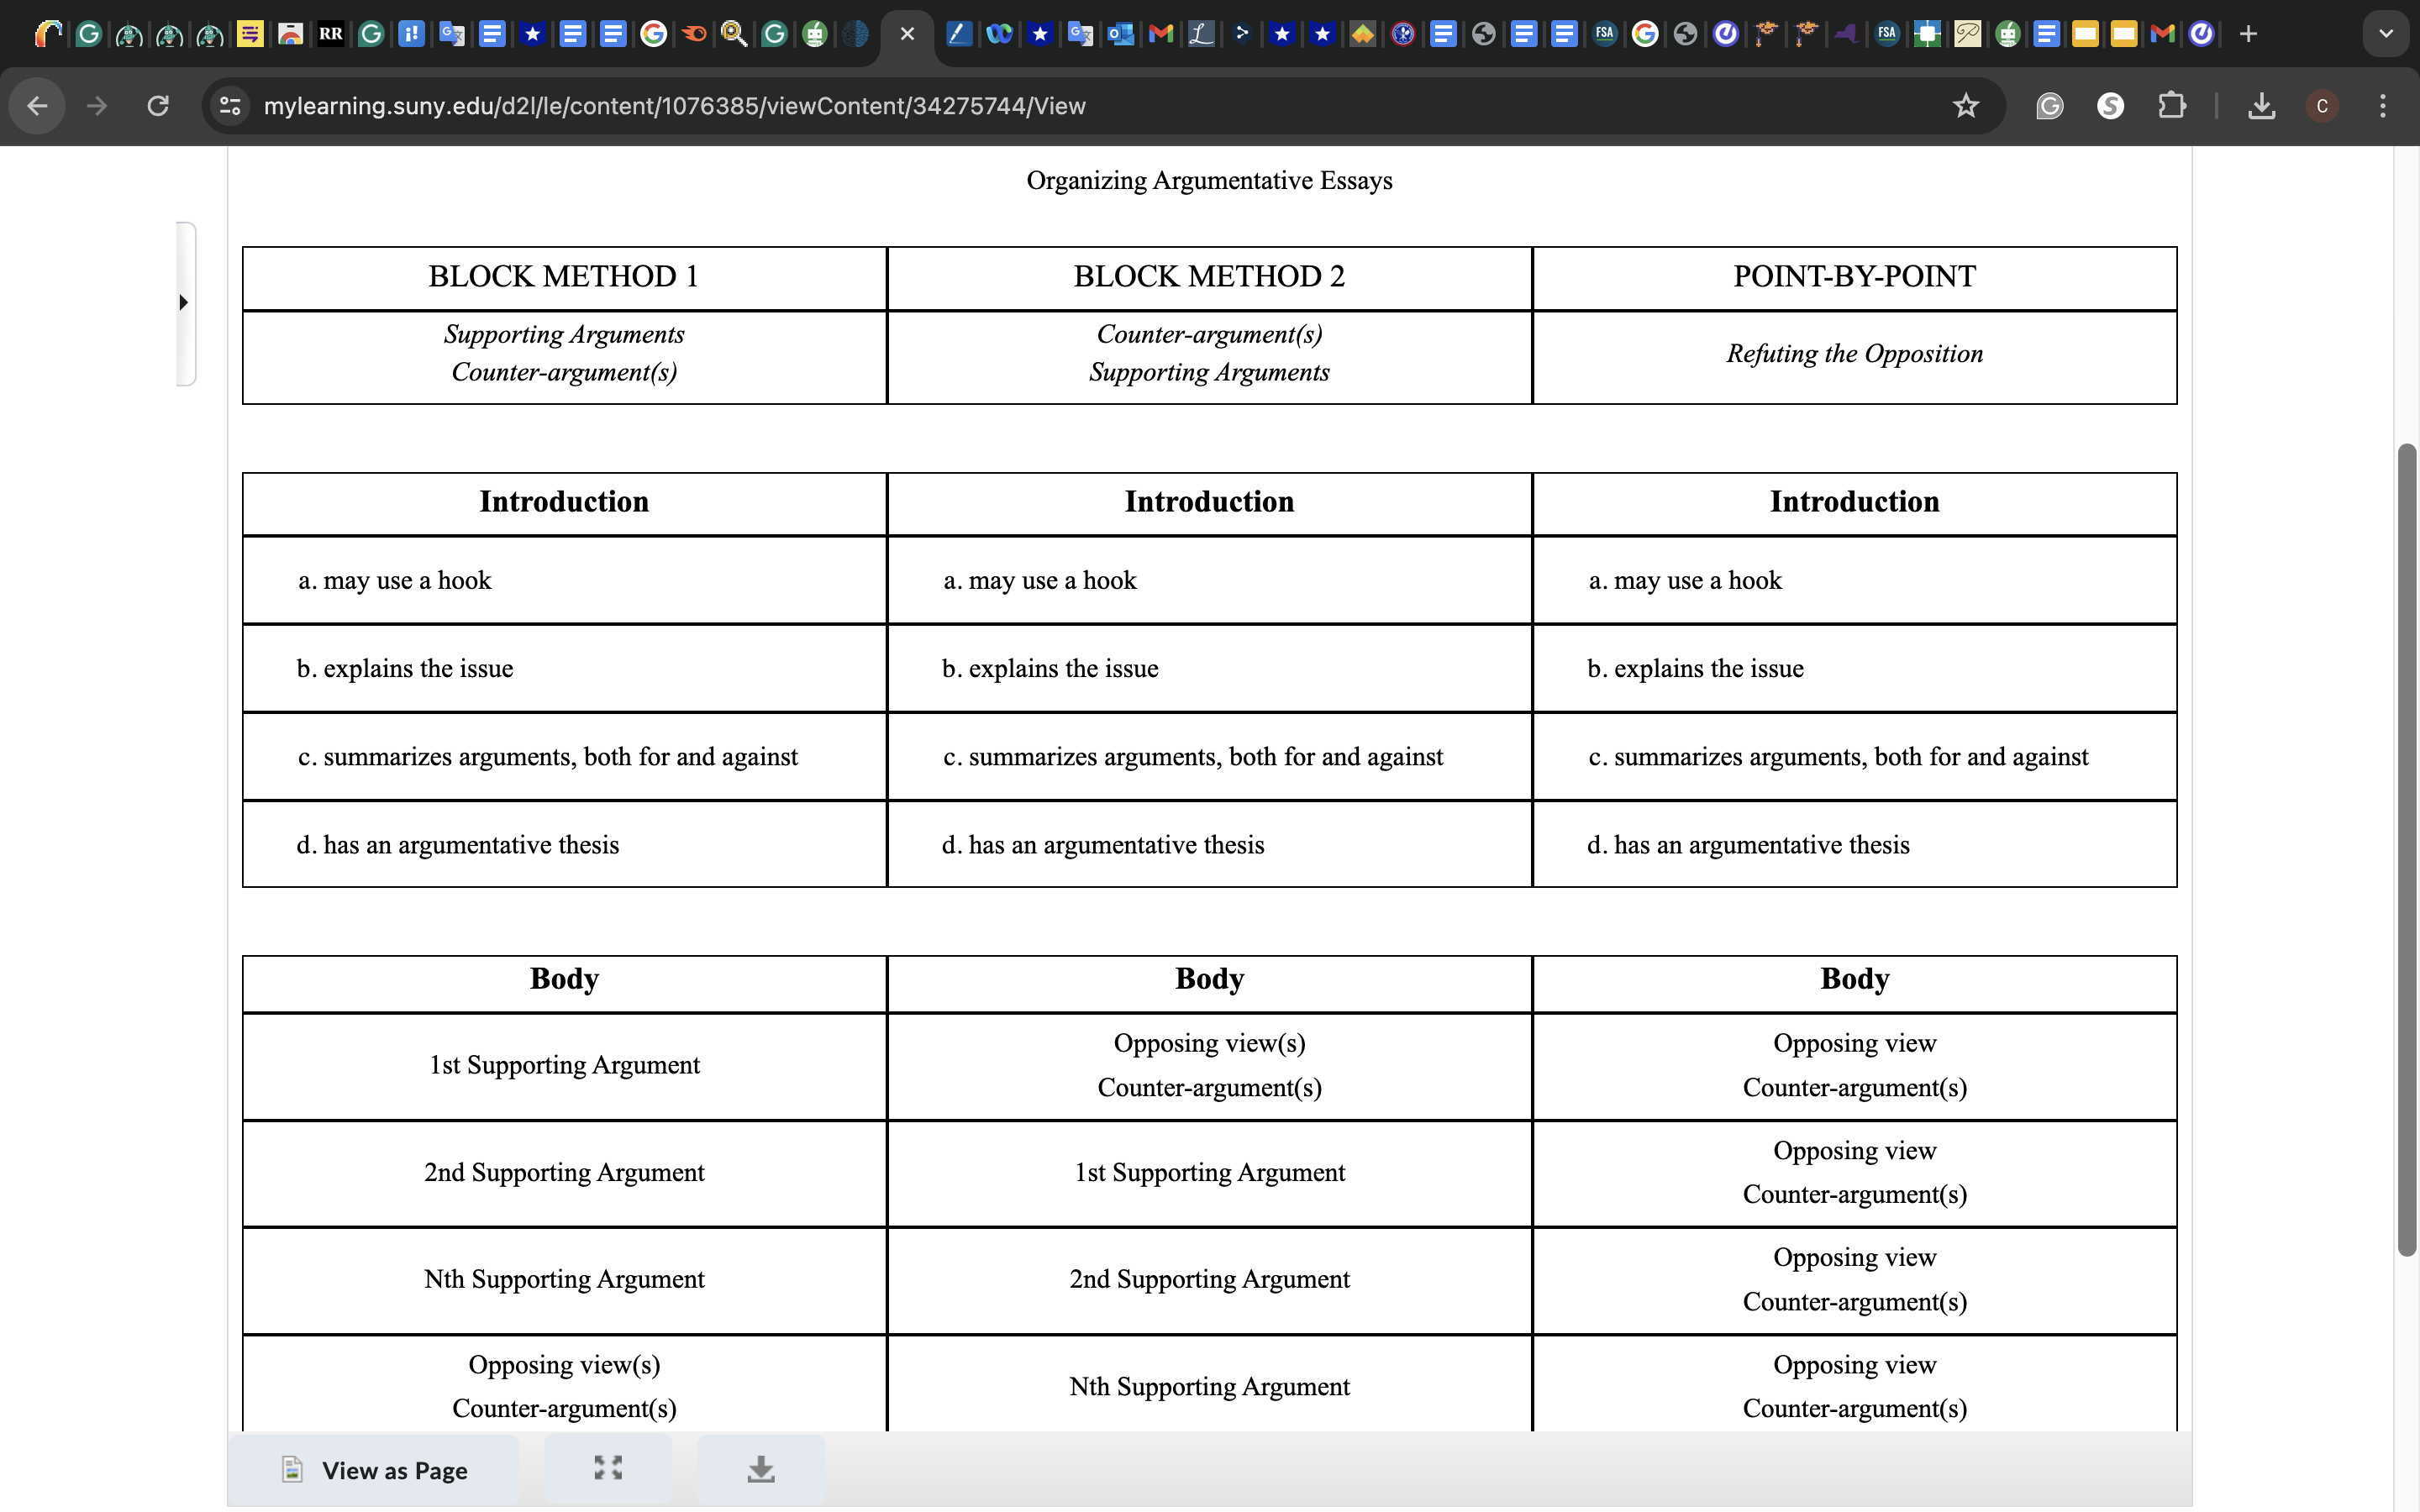Open Chrome downloads tray icon
Screen dimensions: 2420x1512
[2261, 106]
